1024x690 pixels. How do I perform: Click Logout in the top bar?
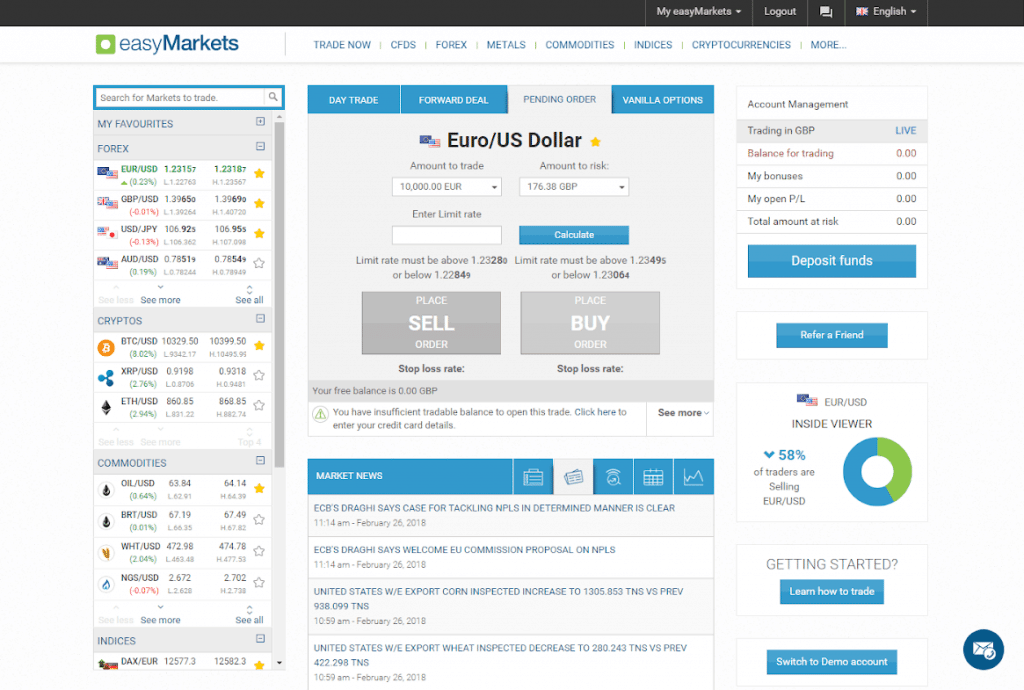coord(780,12)
